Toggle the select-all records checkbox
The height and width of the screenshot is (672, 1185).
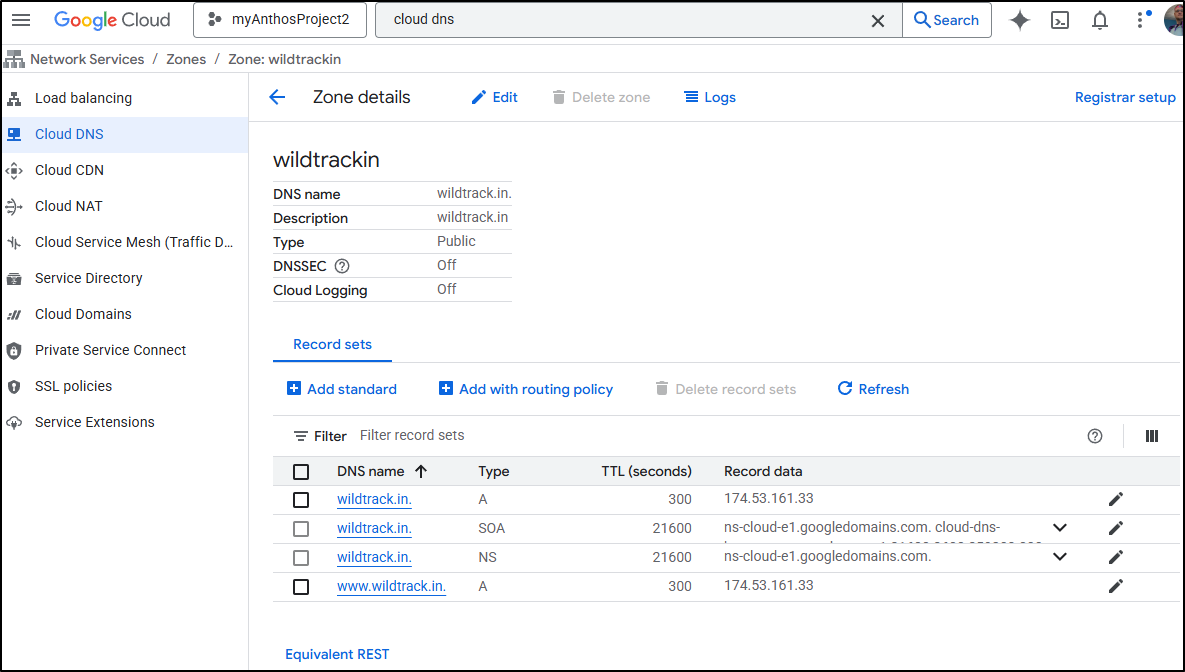coord(301,472)
